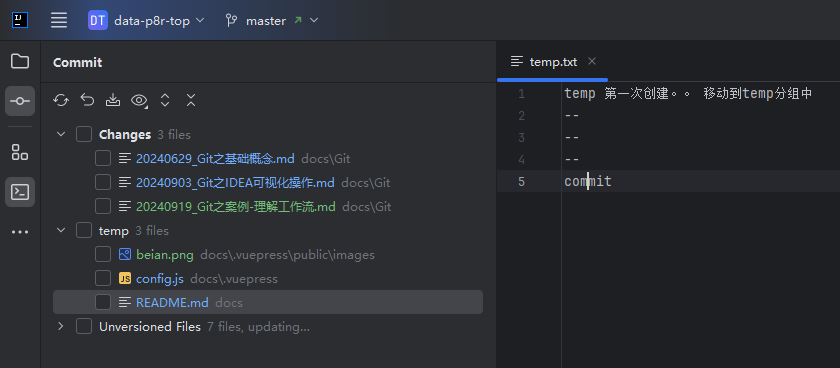The height and width of the screenshot is (368, 840).
Task: Select file 20240903_Git之IDEA可视化操作.md
Action: (235, 183)
